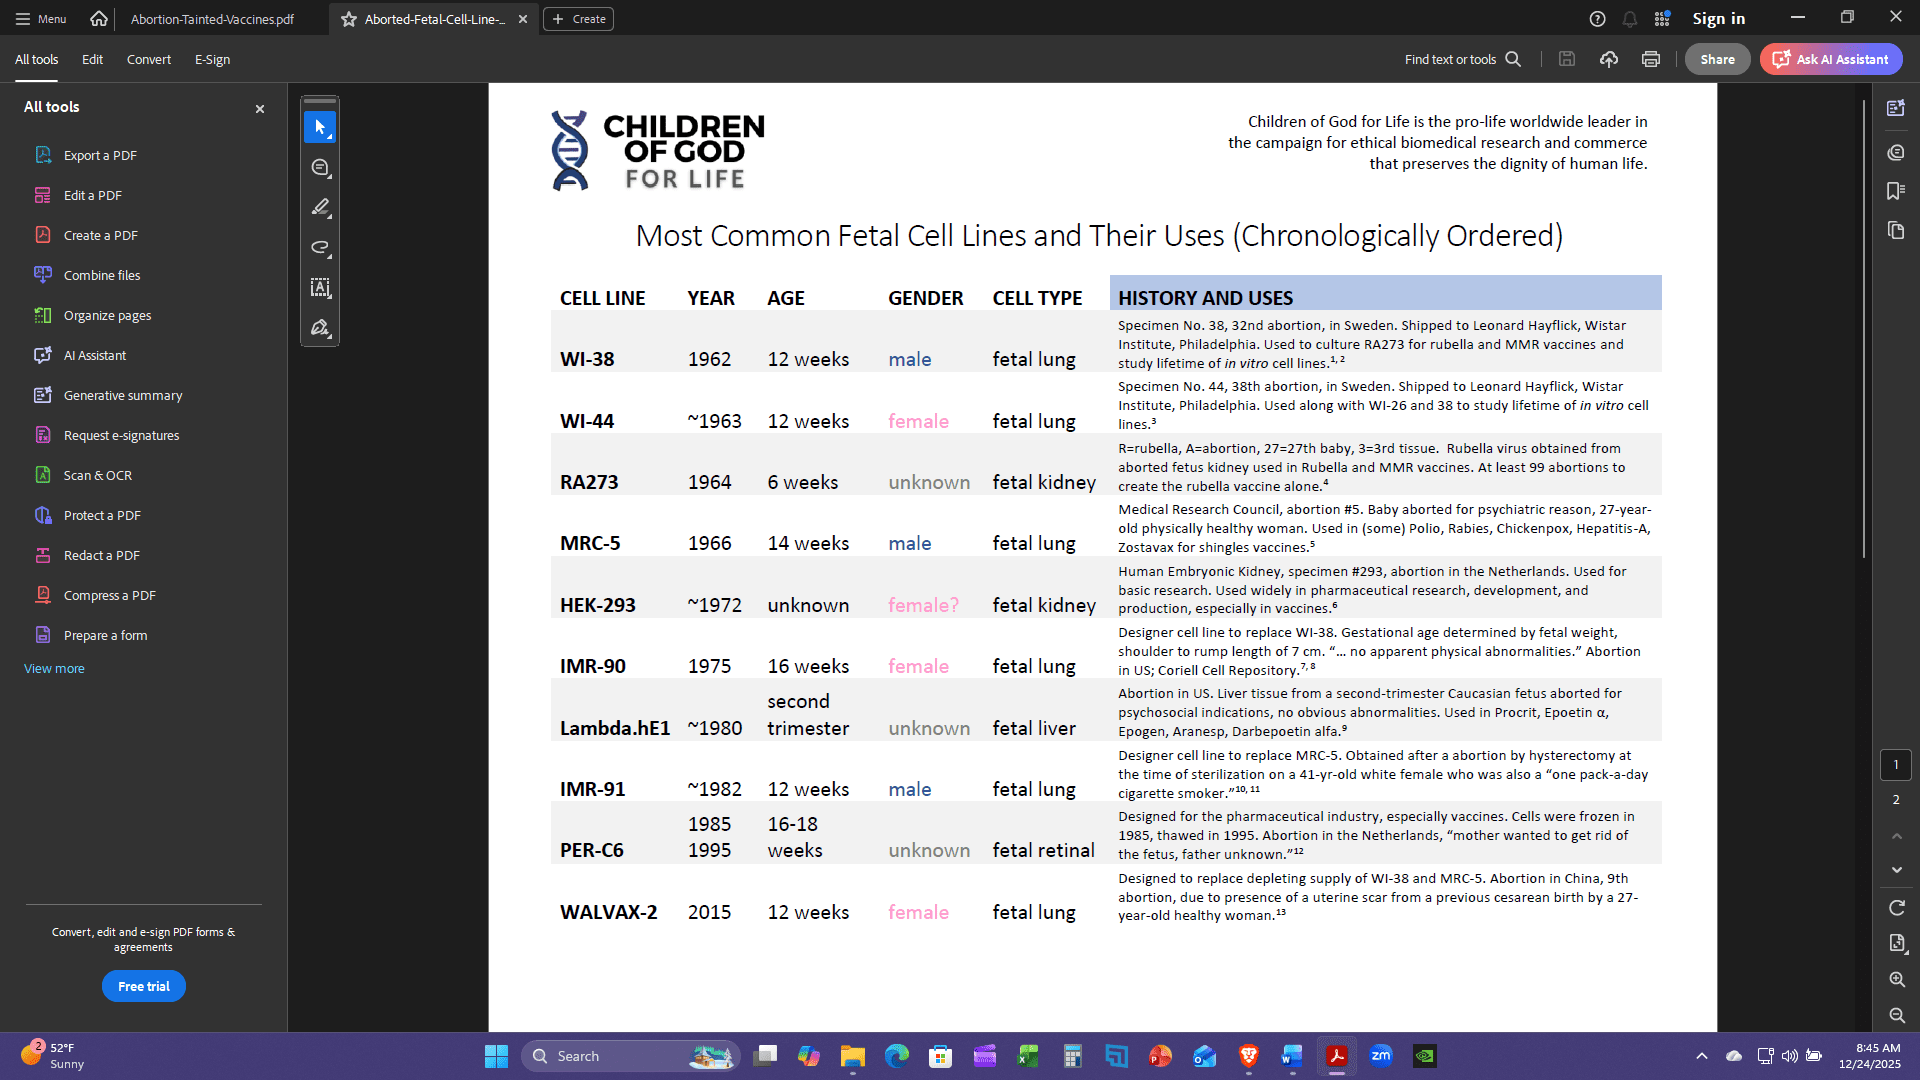
Task: Click the Share button
Action: tap(1717, 60)
